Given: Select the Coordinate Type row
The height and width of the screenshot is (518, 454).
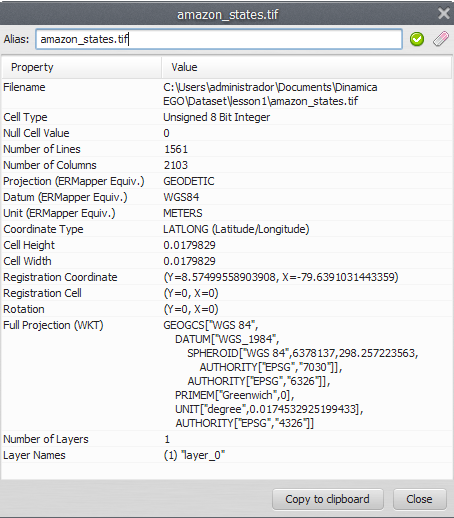Looking at the screenshot, I should [x=227, y=229].
